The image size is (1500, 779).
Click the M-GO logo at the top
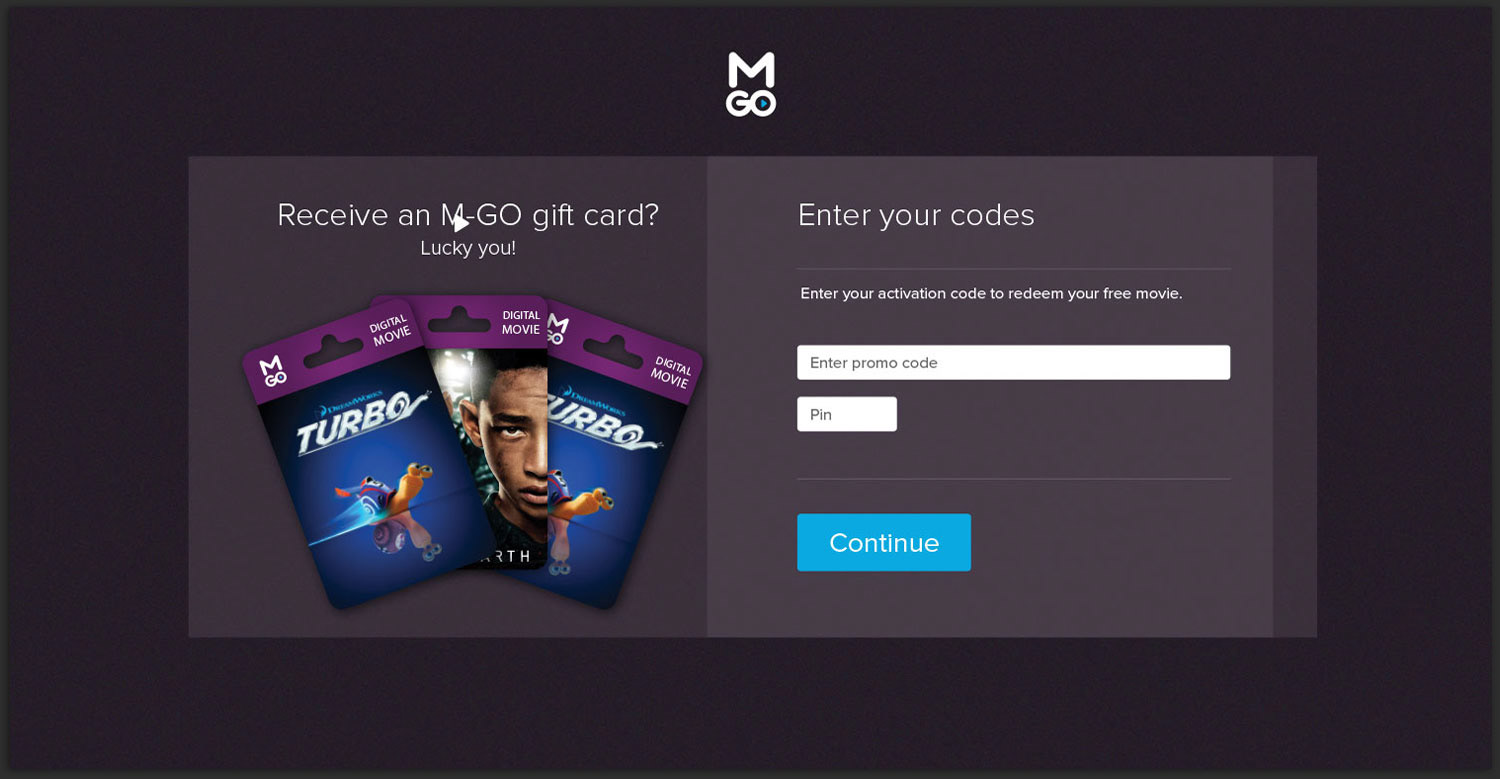[751, 85]
